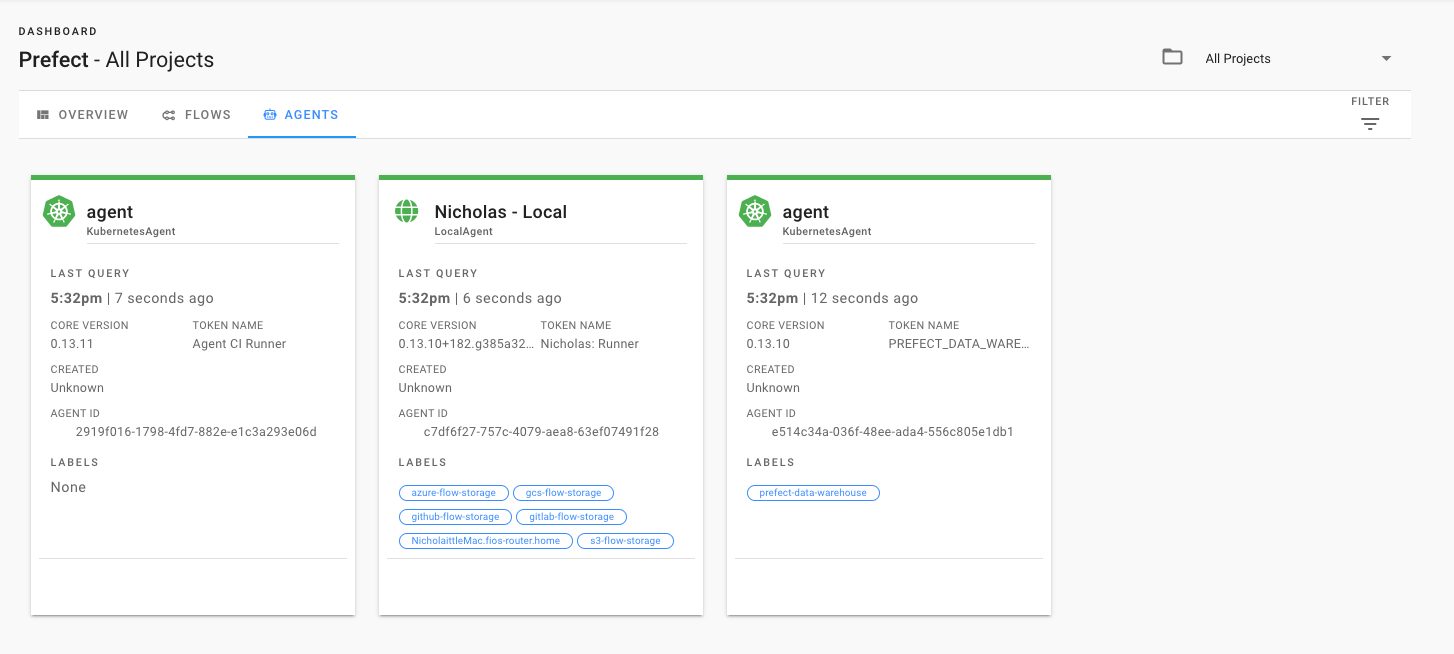
Task: Click token name Nicholas: Runner
Action: pos(589,344)
